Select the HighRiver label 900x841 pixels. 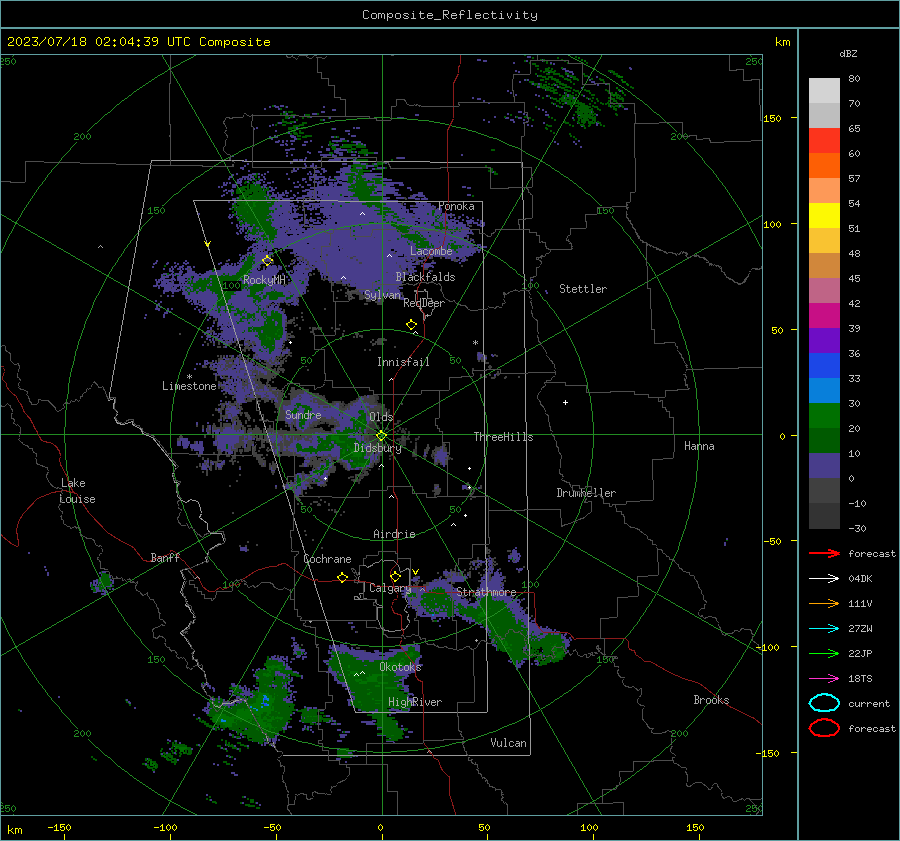[414, 702]
